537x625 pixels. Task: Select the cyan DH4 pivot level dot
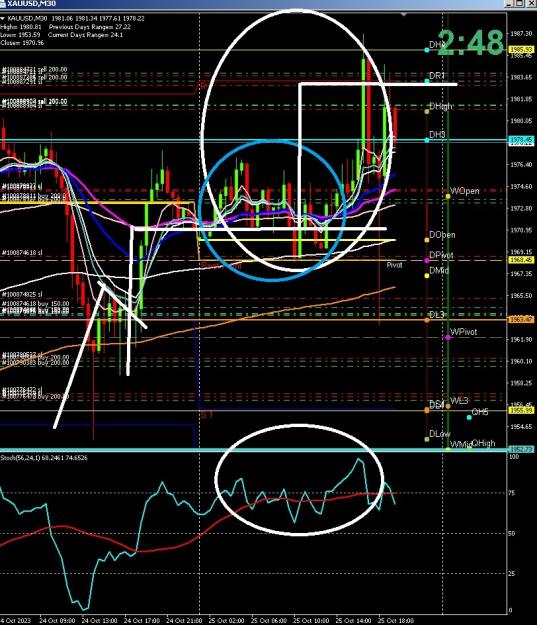tap(427, 50)
